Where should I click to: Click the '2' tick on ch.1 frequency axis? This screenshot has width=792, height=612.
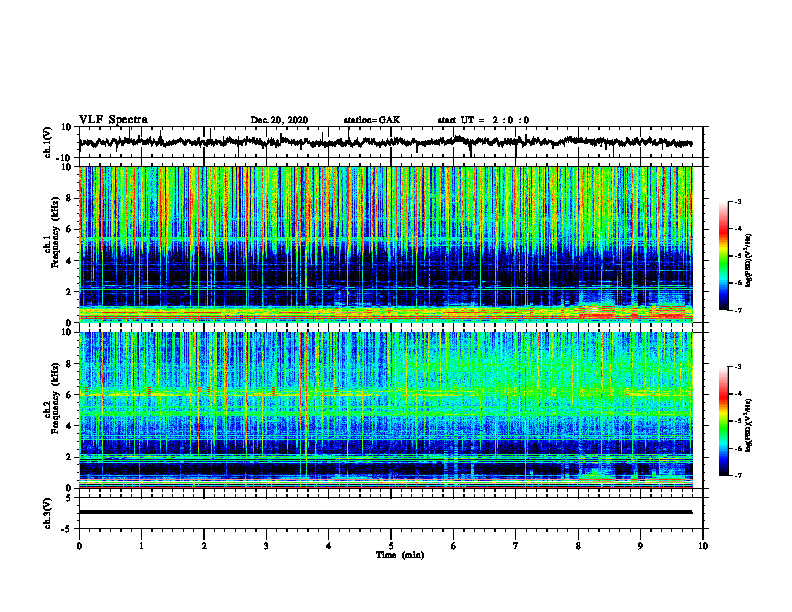tap(69, 292)
